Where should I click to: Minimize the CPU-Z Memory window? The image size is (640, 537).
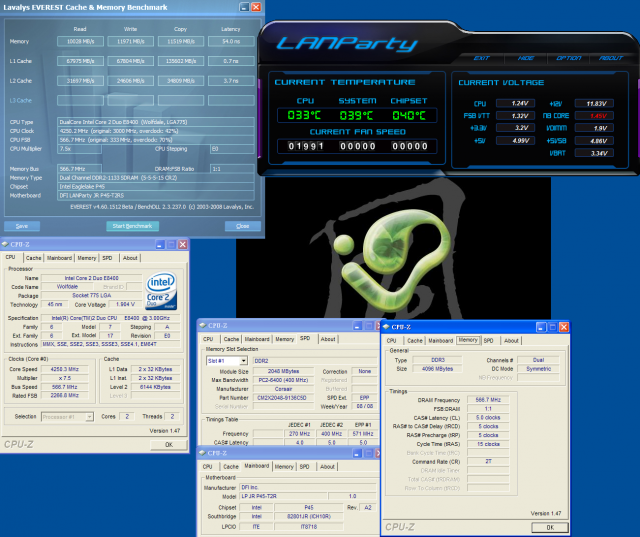tap(541, 327)
